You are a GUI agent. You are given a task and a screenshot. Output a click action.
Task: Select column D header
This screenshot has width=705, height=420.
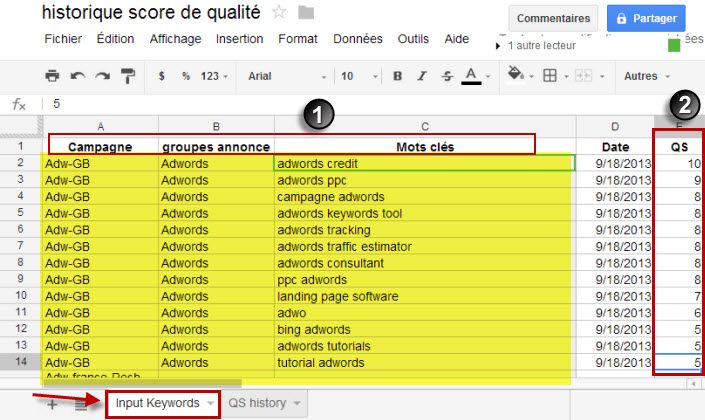click(x=615, y=126)
